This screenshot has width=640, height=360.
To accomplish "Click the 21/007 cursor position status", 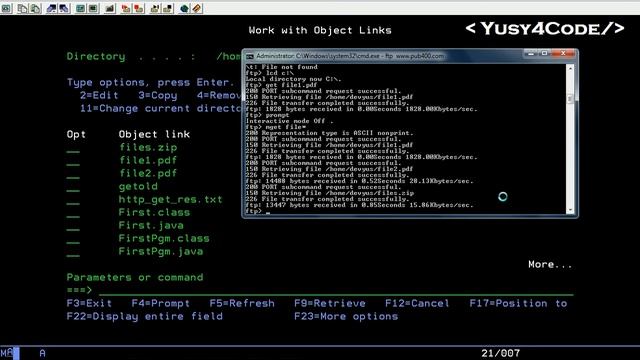I will tap(500, 353).
